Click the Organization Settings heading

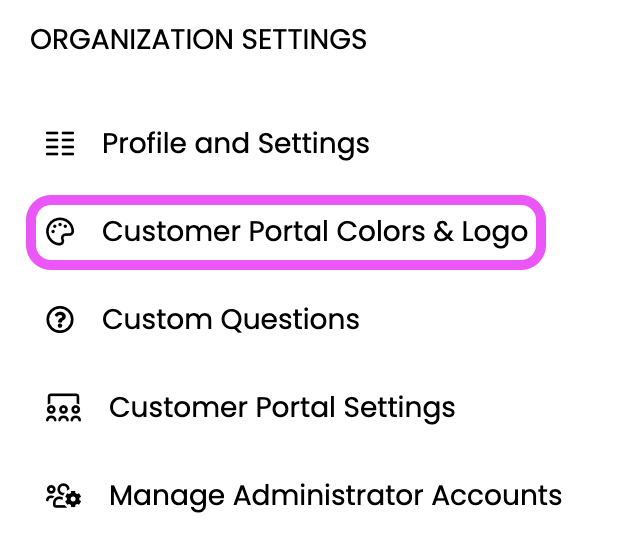click(x=198, y=40)
